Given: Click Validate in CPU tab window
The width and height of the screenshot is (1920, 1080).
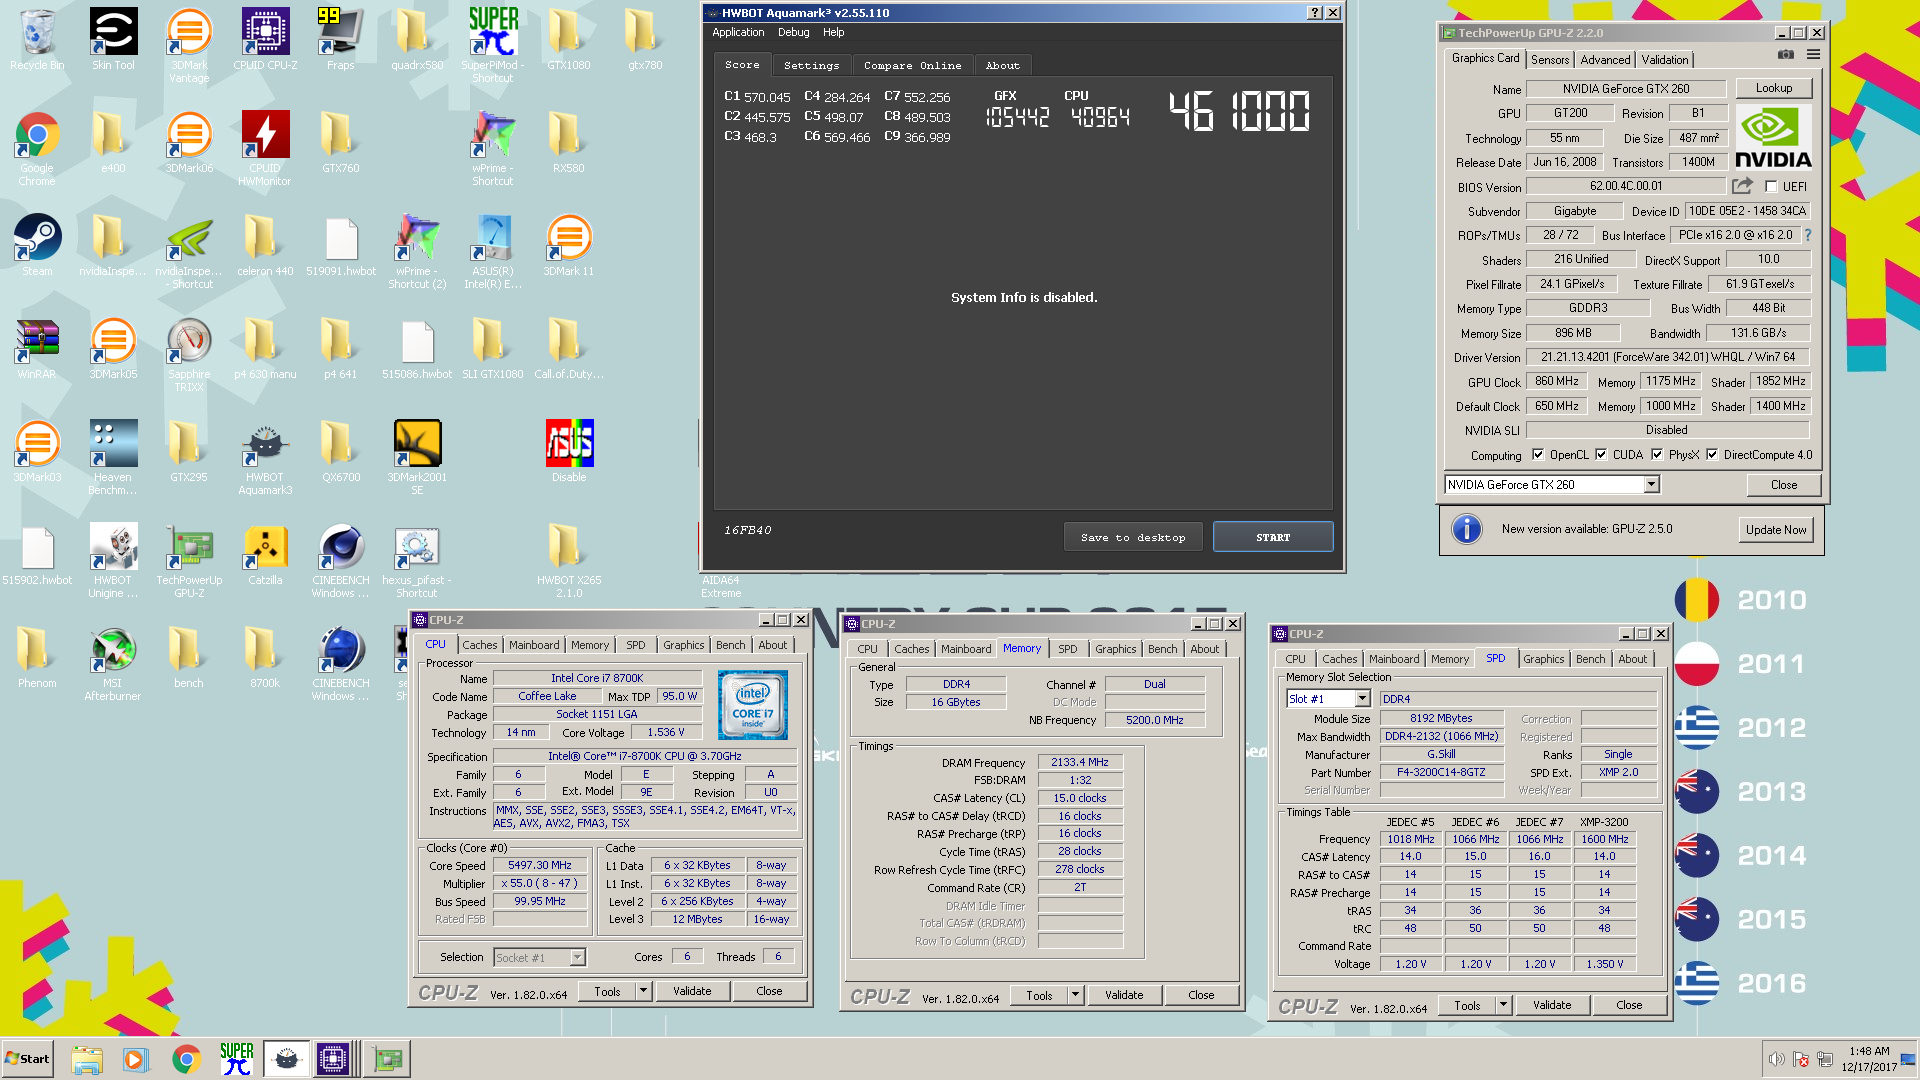Looking at the screenshot, I should [x=692, y=992].
